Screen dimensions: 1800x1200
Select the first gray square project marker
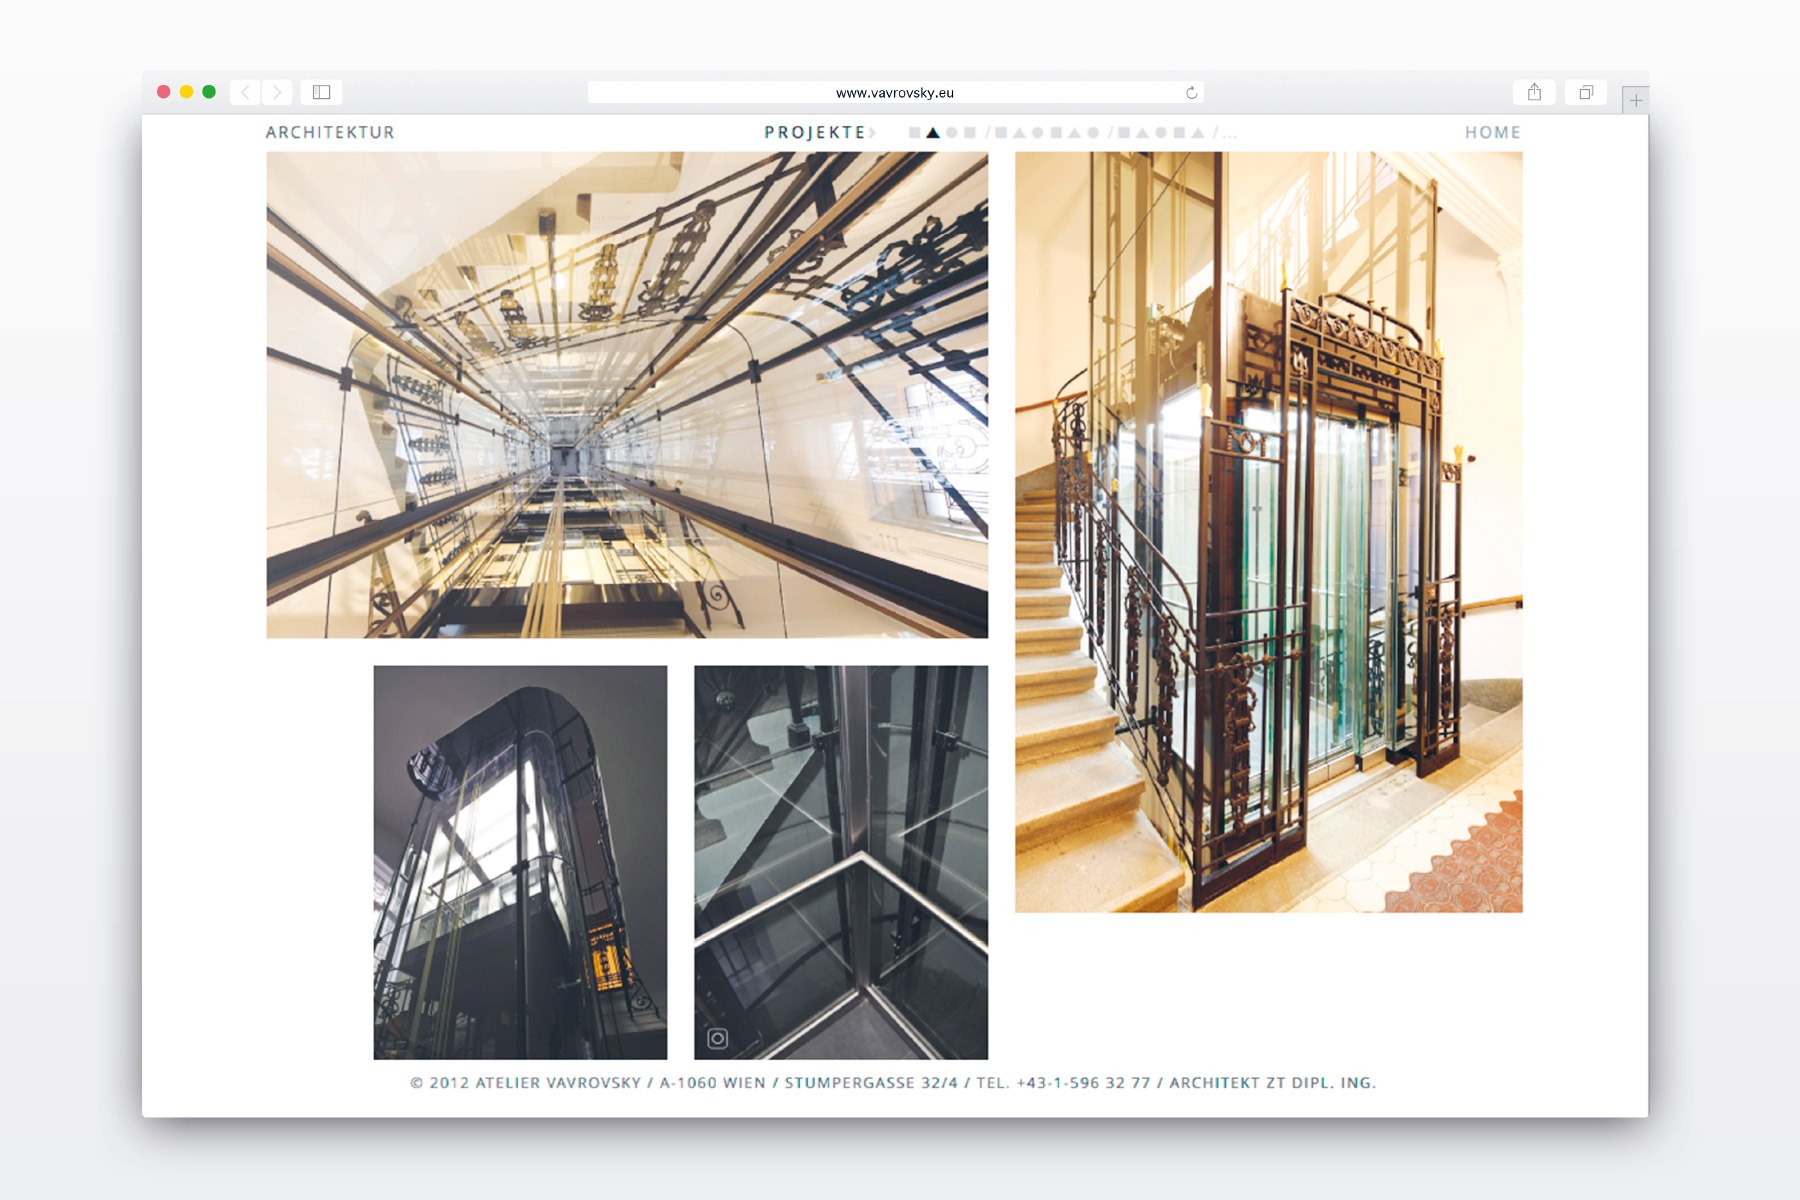click(914, 132)
